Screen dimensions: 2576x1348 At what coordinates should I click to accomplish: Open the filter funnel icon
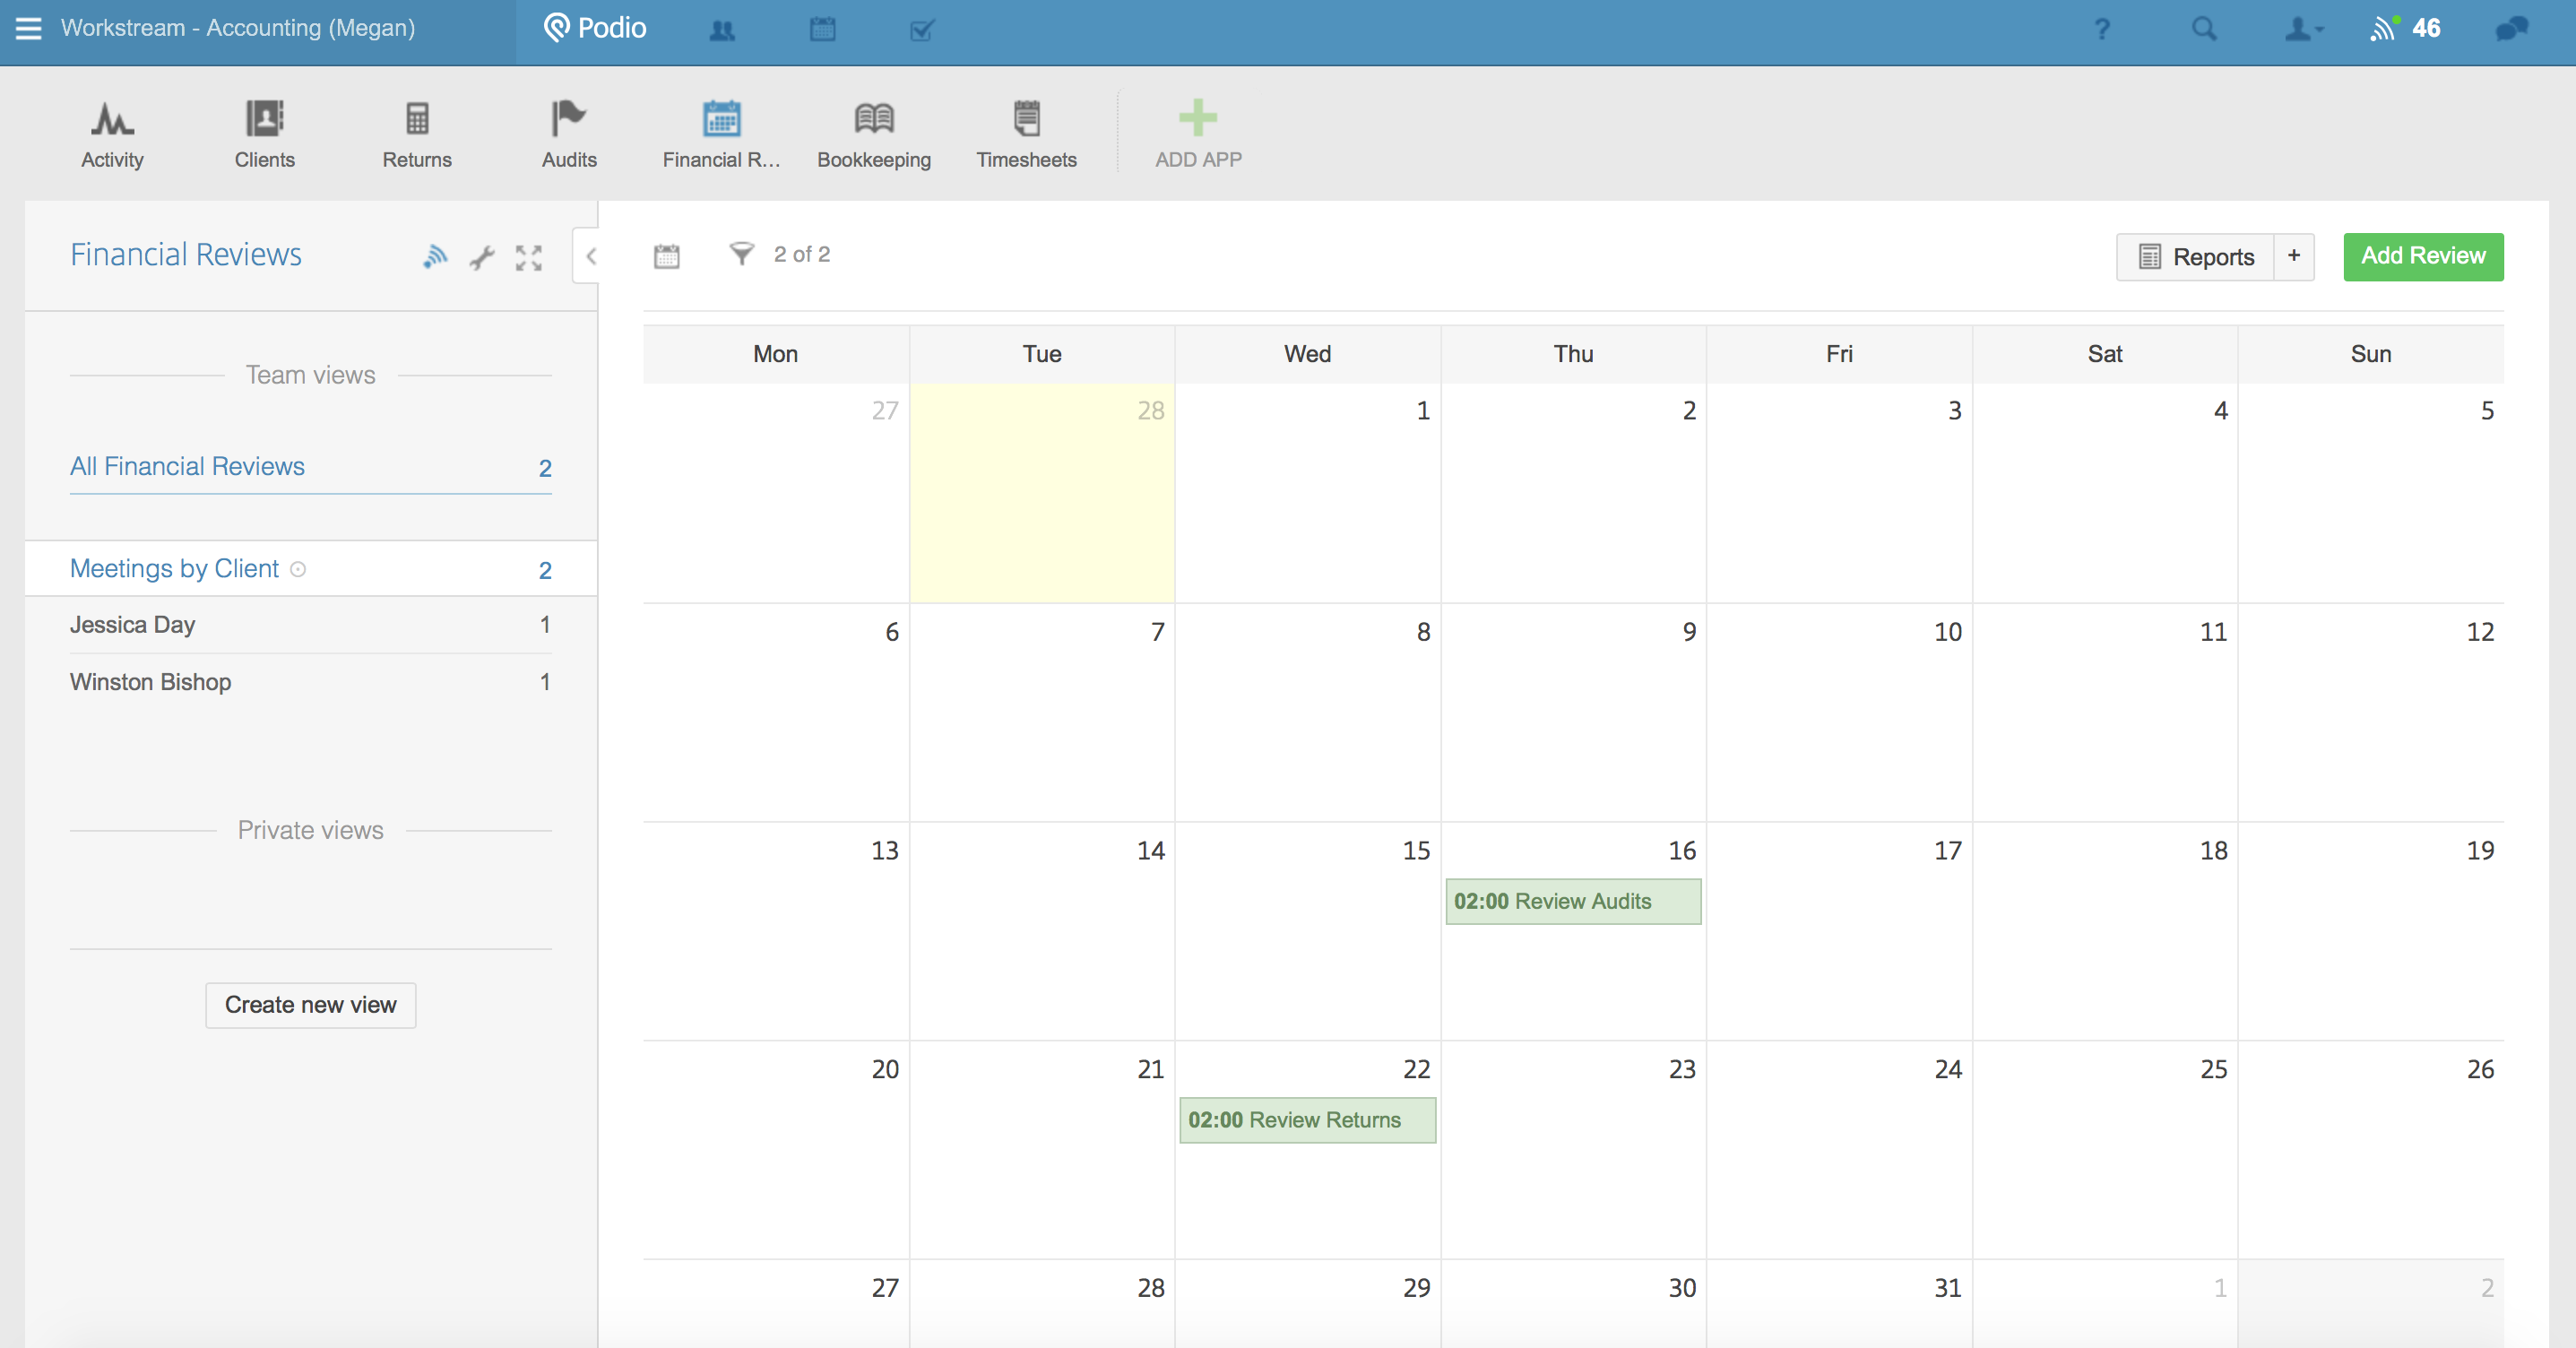[741, 254]
